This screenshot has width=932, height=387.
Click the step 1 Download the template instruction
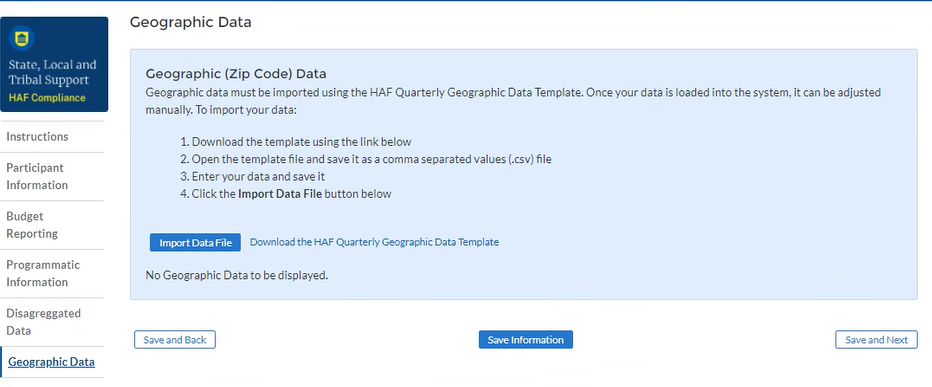[295, 142]
